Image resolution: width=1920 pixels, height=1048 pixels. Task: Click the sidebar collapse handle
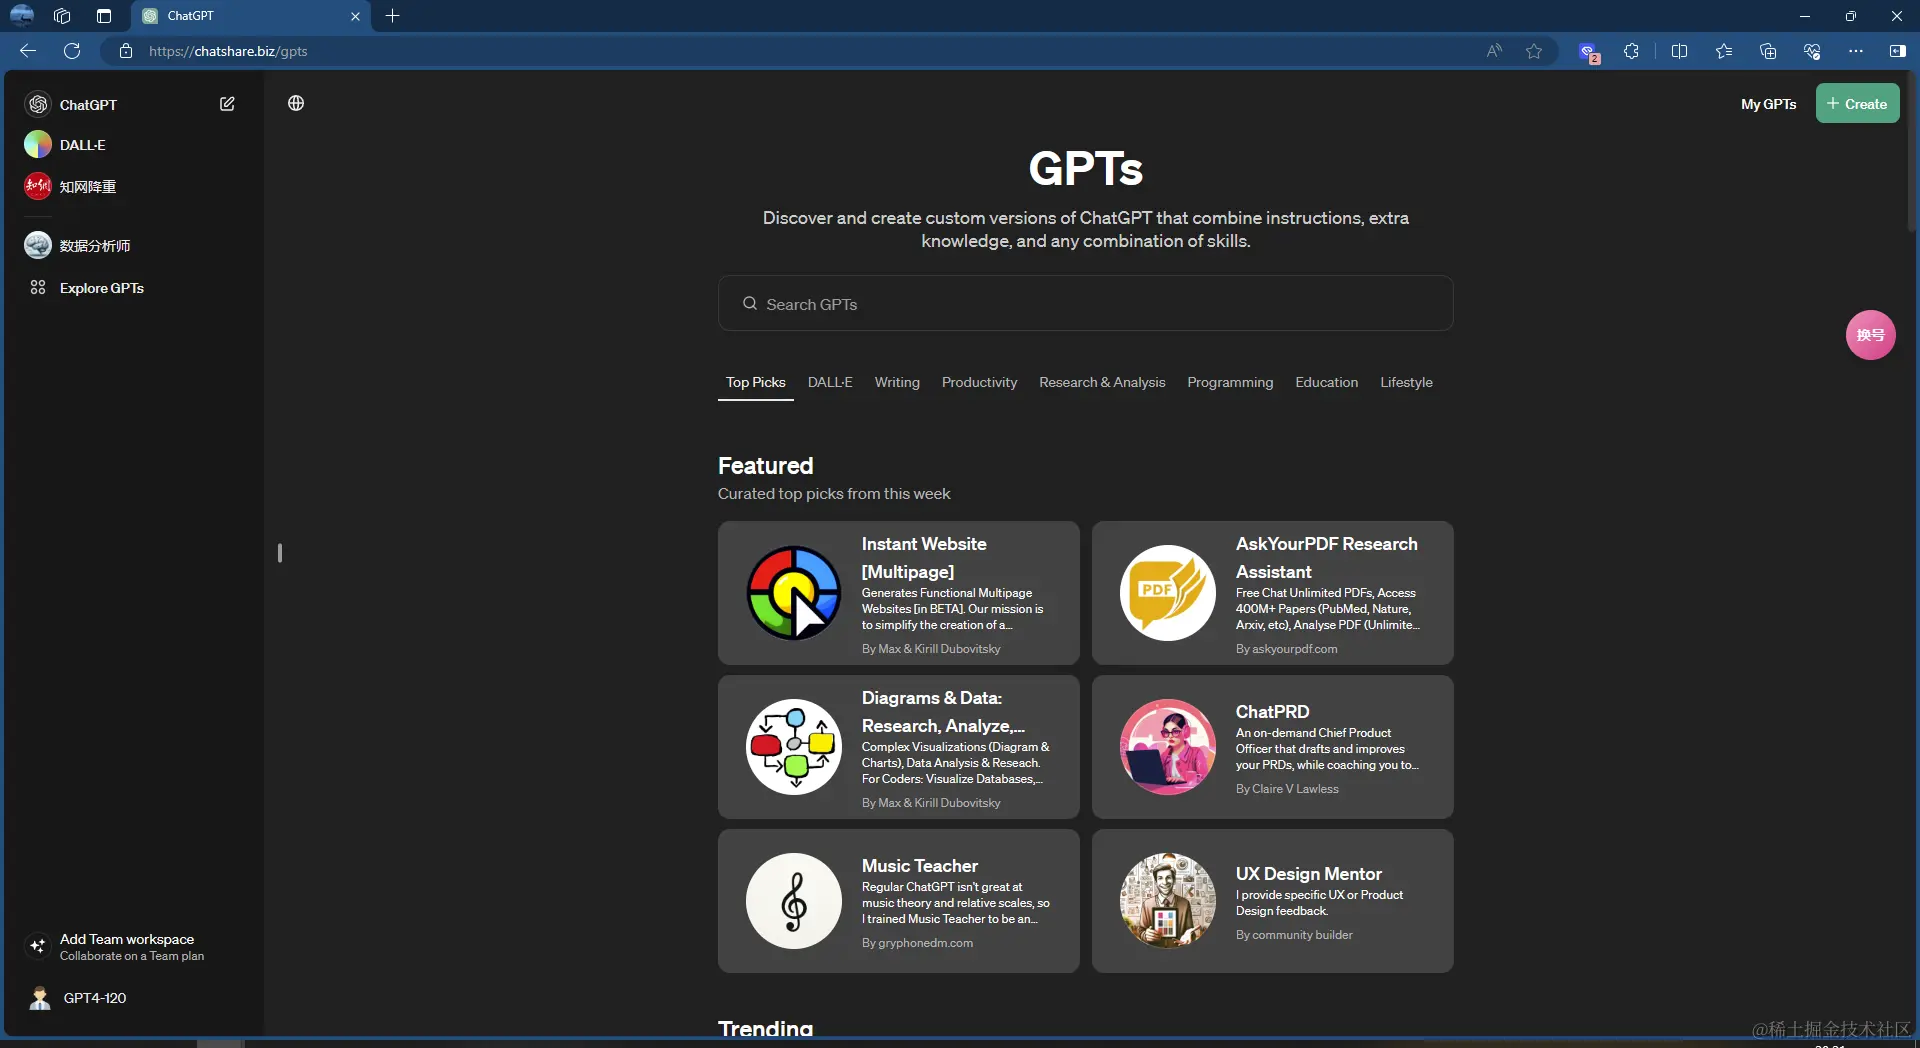(x=280, y=553)
